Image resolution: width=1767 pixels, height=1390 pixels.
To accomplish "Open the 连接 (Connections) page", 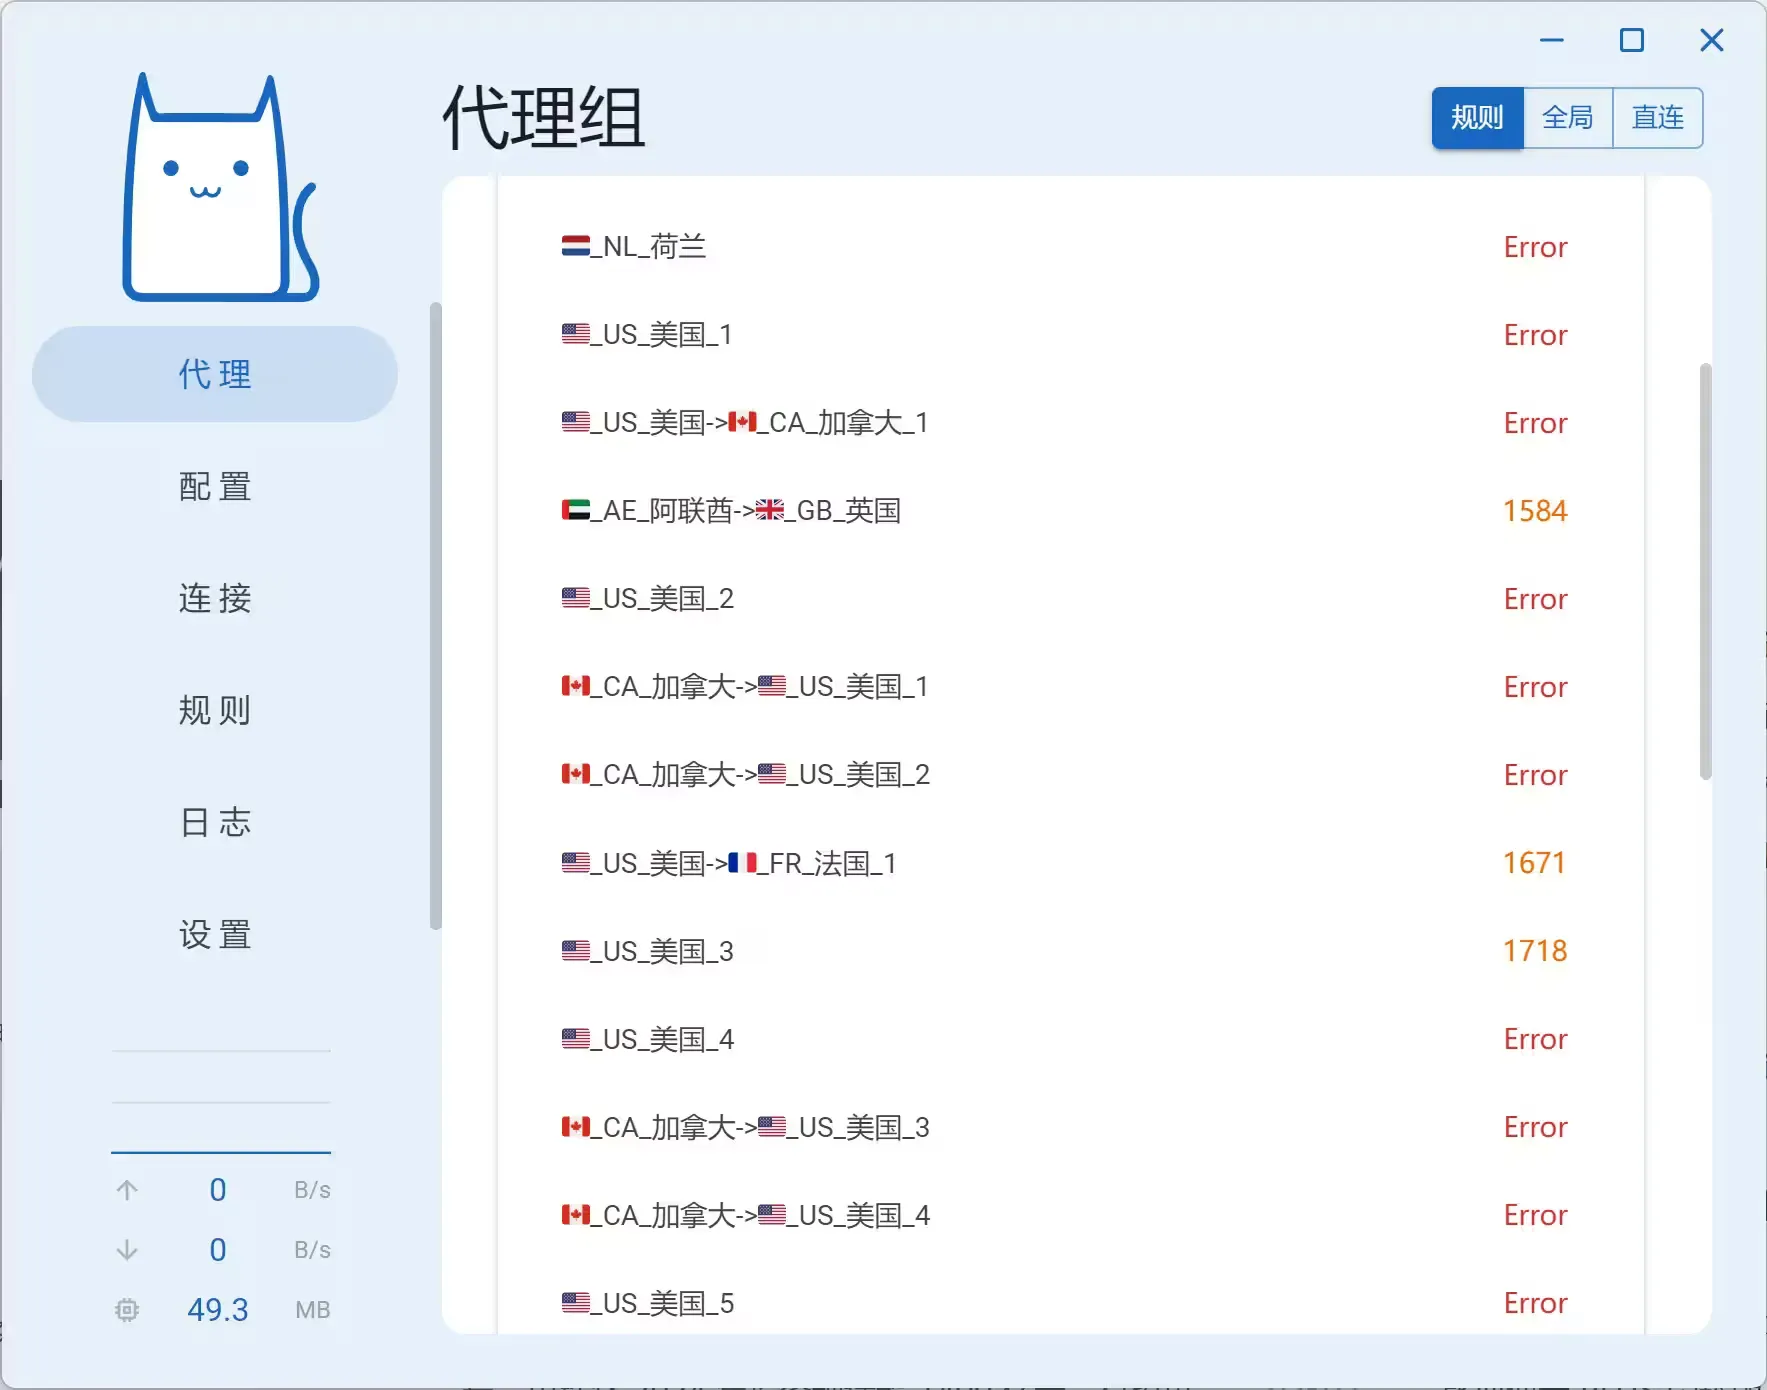I will coord(215,599).
